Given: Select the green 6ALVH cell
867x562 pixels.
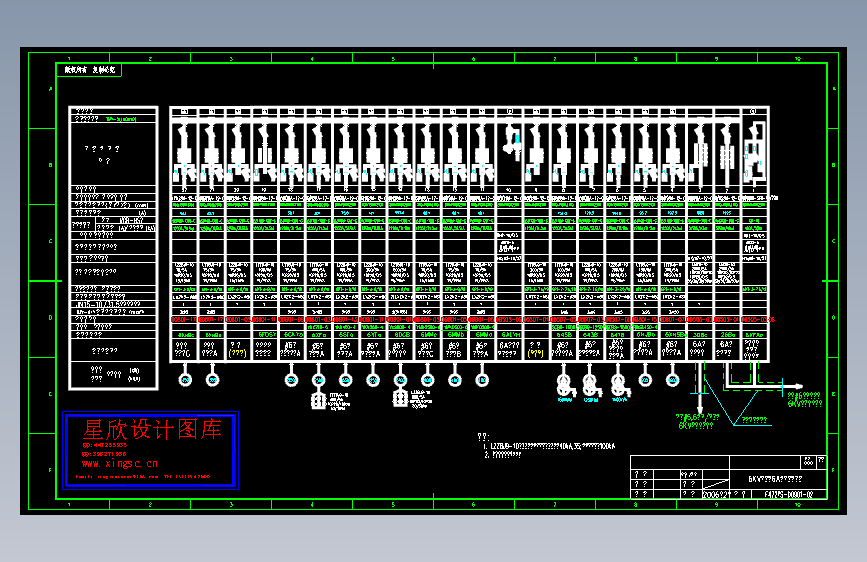Looking at the screenshot, I should [509, 335].
